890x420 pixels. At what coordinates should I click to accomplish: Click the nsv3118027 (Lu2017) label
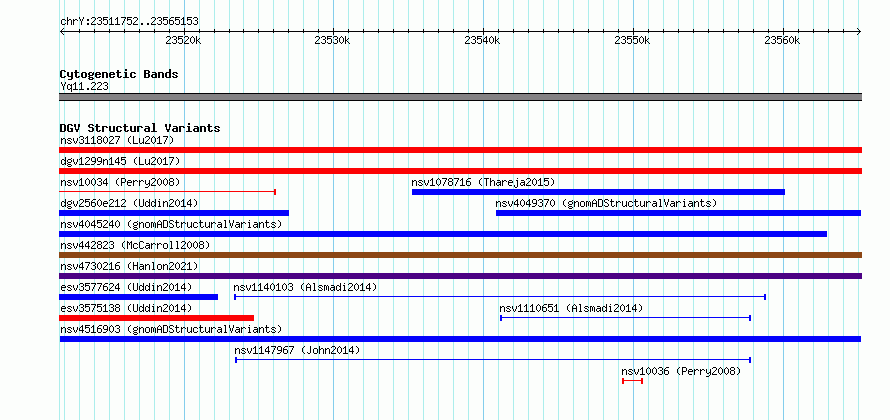117,140
